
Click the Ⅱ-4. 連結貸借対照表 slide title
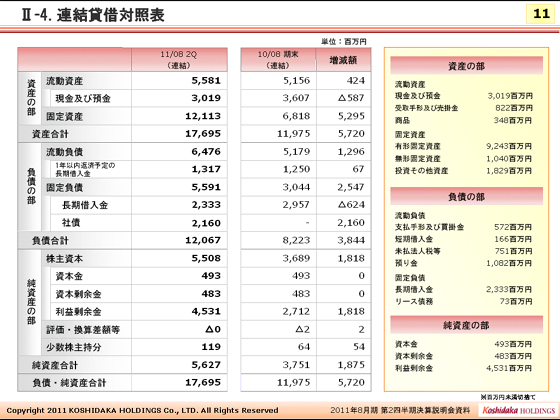click(93, 15)
